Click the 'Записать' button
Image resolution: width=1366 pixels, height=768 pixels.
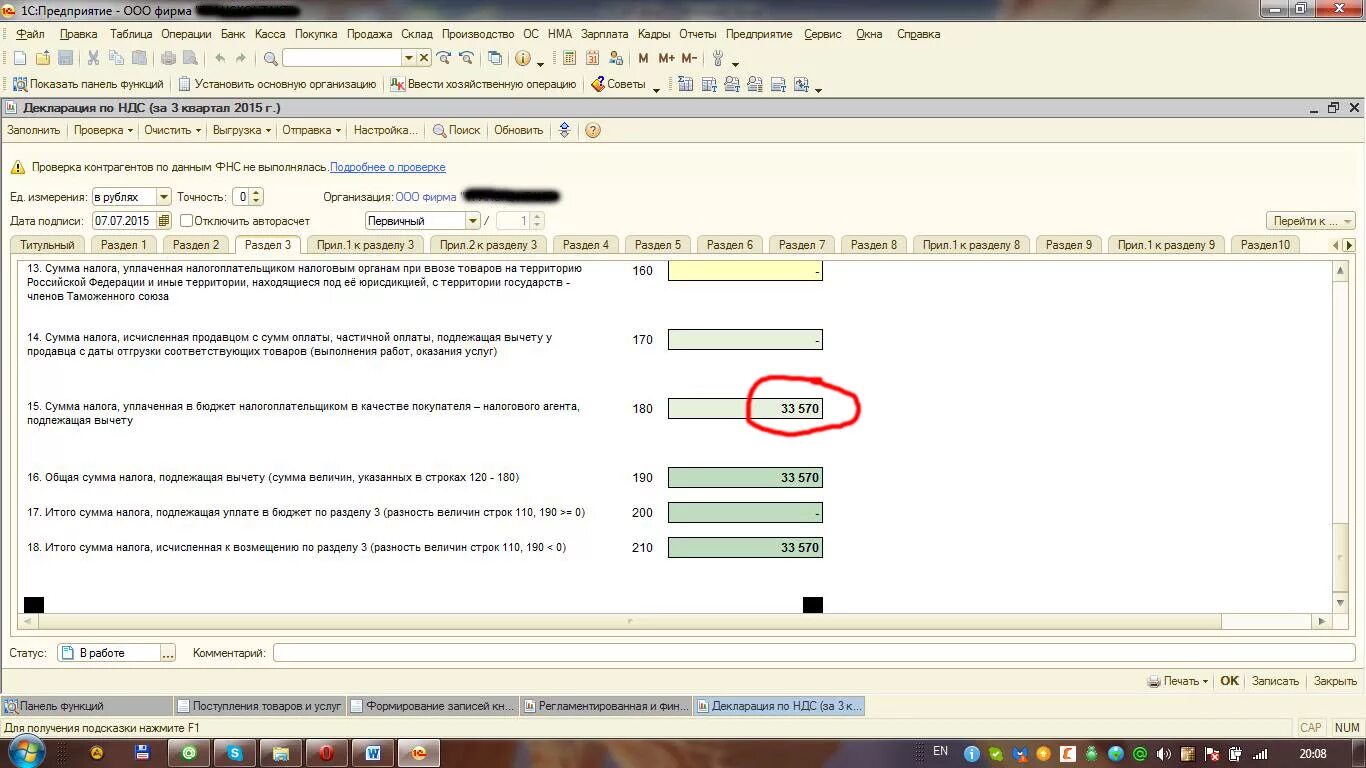point(1275,681)
